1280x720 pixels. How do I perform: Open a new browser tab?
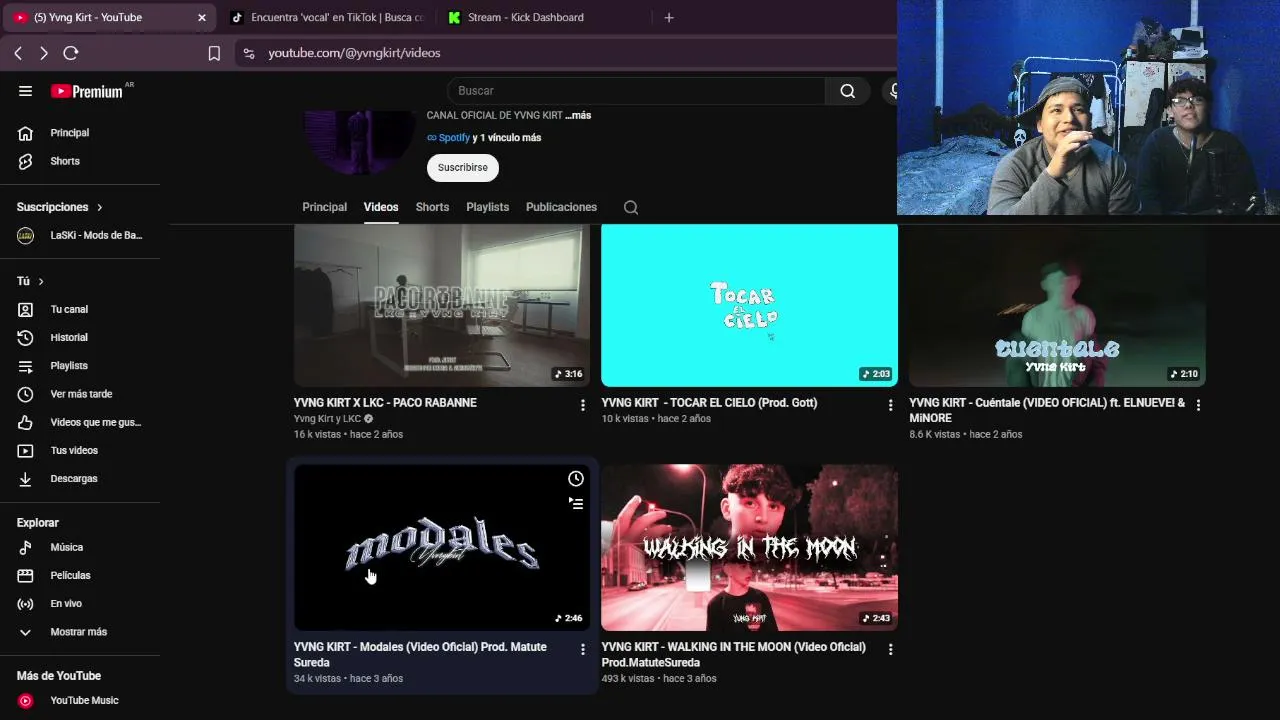pyautogui.click(x=669, y=17)
